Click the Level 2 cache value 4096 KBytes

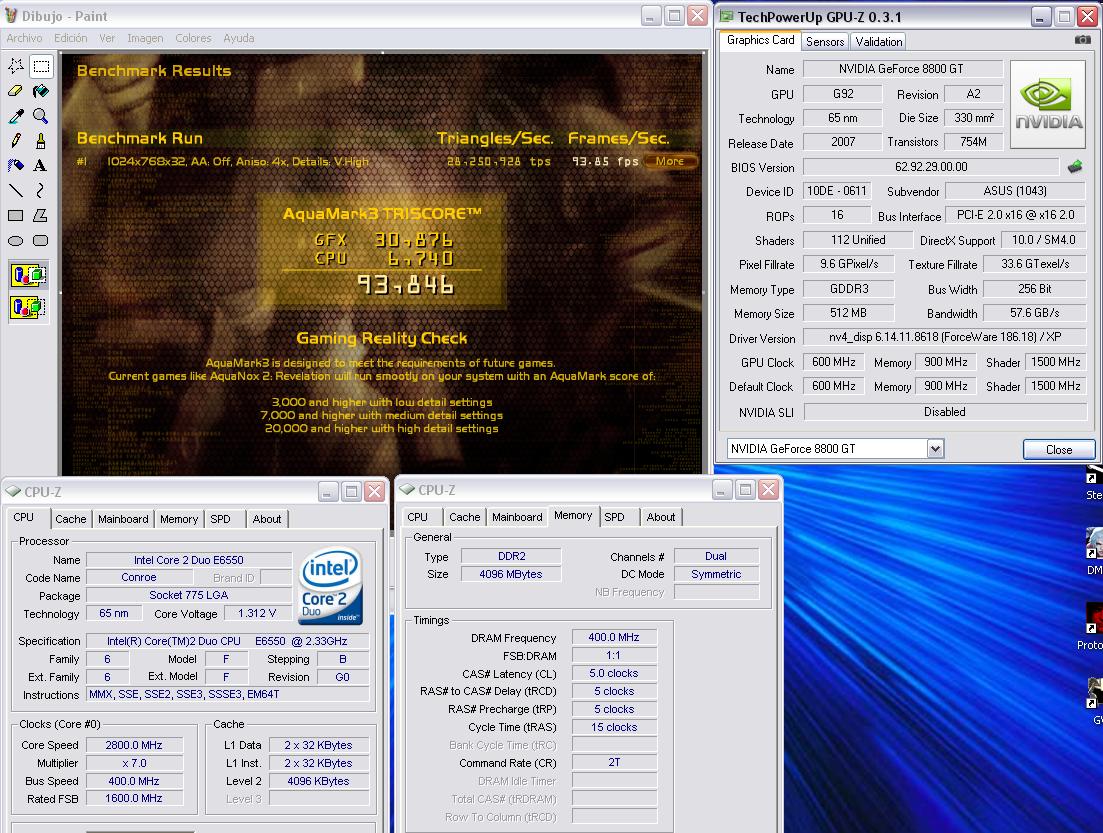tap(318, 781)
